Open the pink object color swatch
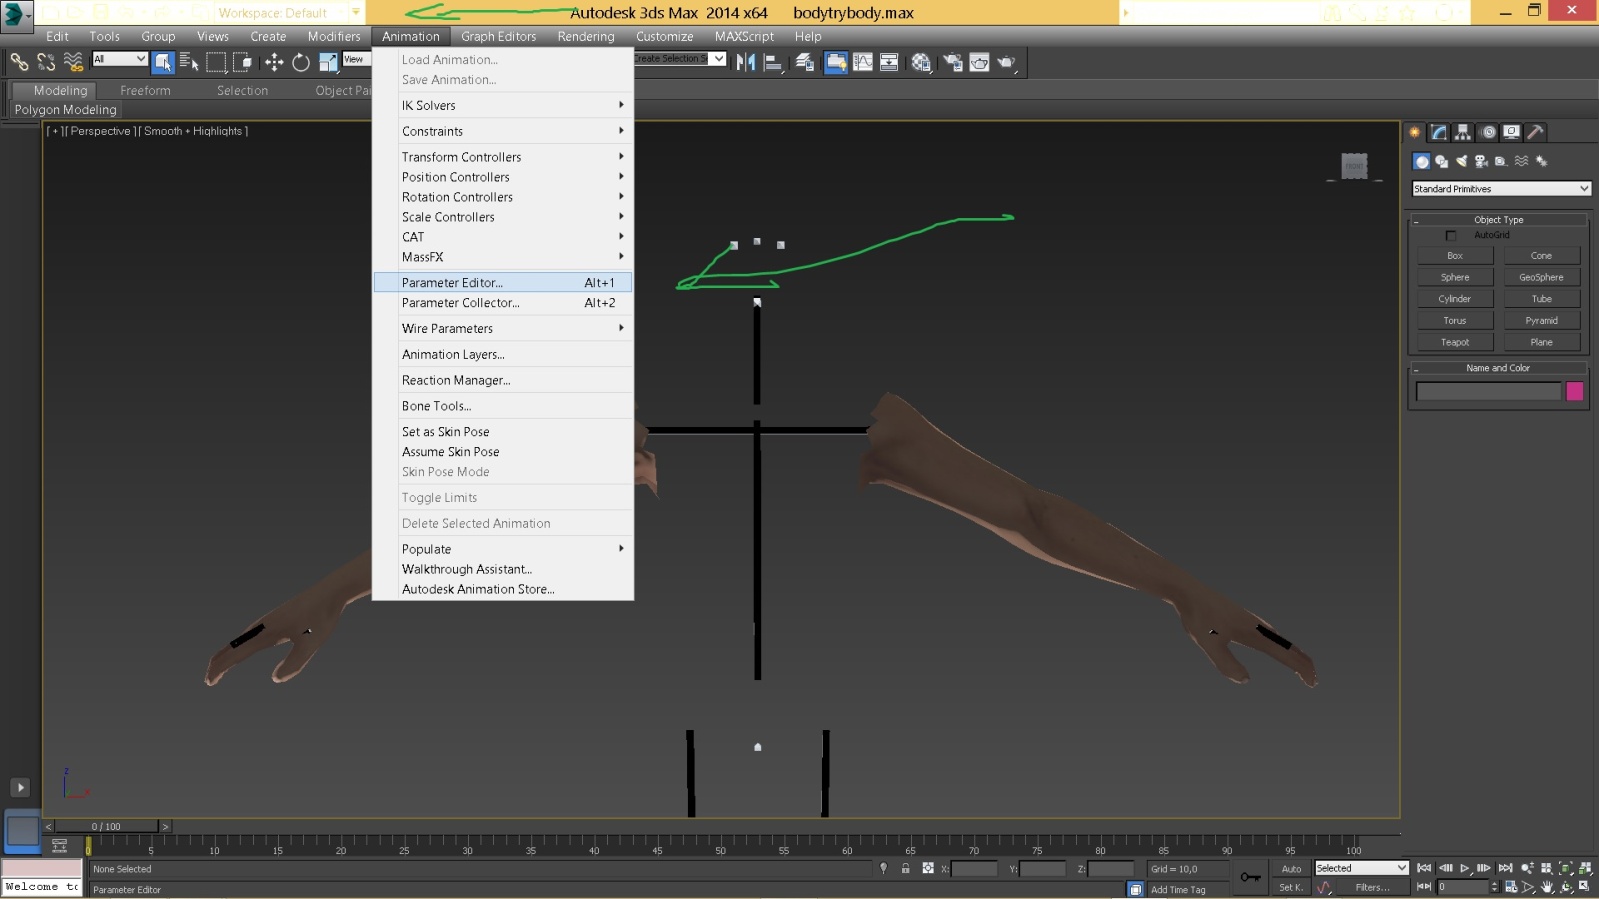 (x=1574, y=392)
